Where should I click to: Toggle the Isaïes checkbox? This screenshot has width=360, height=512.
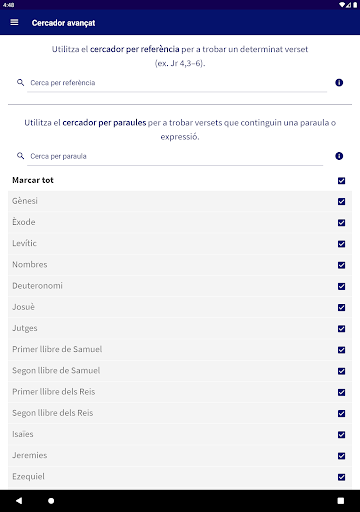pyautogui.click(x=341, y=435)
